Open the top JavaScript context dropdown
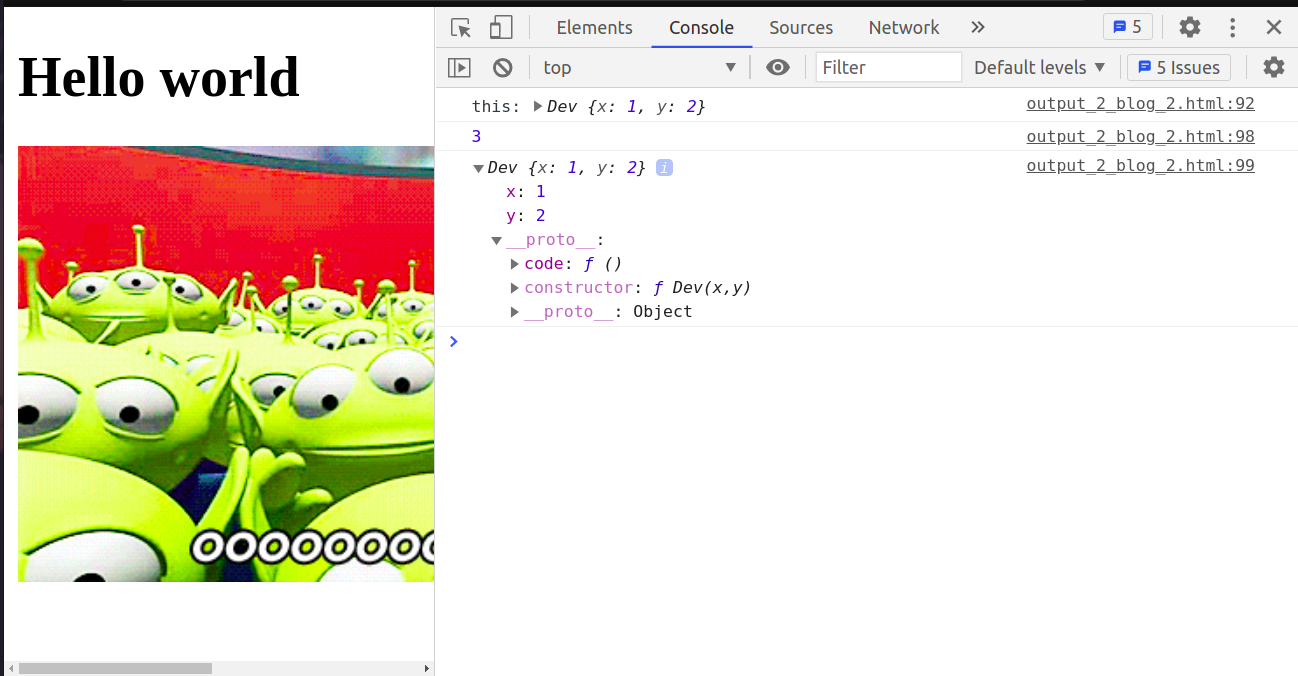1298x676 pixels. click(x=639, y=68)
